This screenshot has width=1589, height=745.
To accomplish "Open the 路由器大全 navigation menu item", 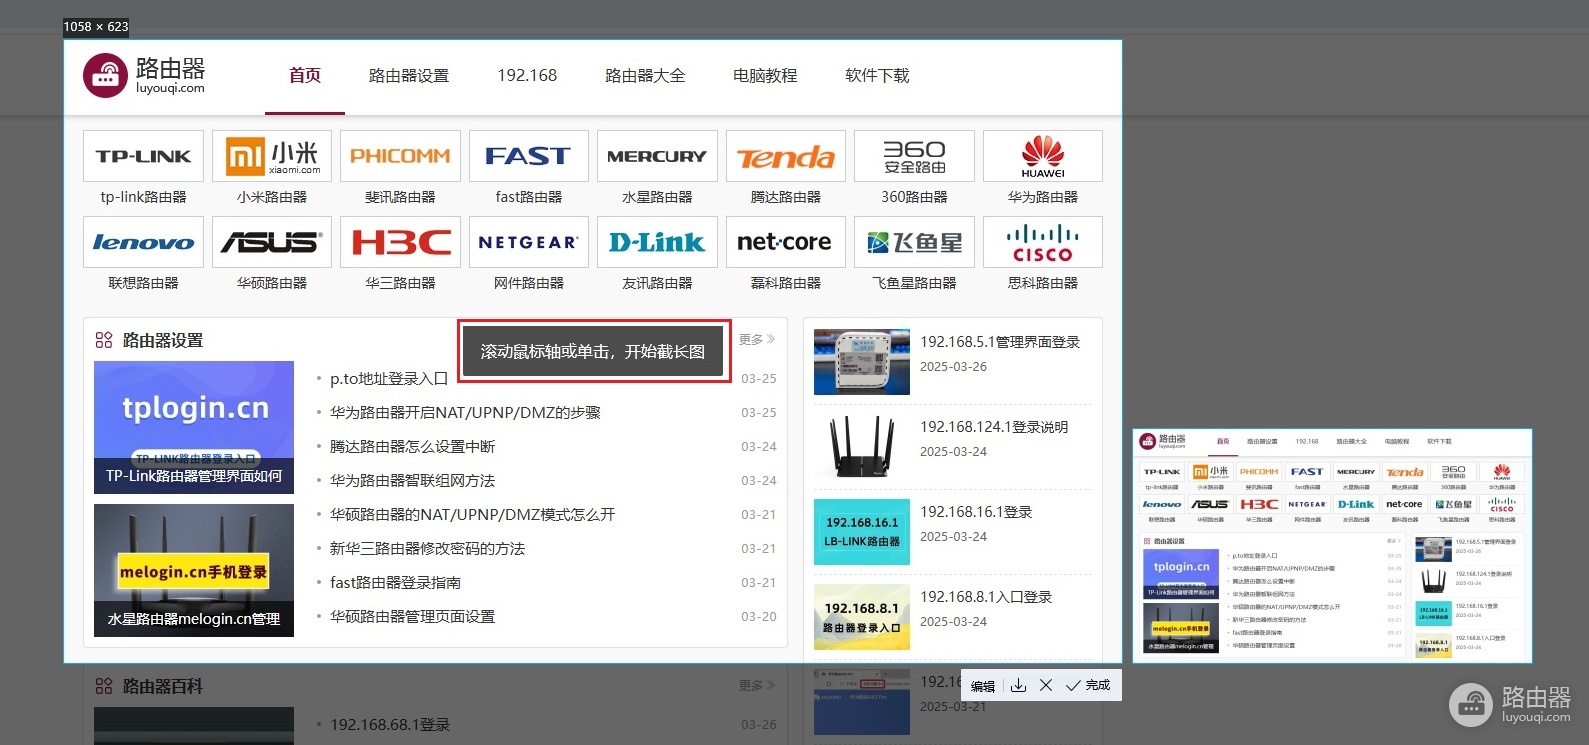I will tap(645, 75).
